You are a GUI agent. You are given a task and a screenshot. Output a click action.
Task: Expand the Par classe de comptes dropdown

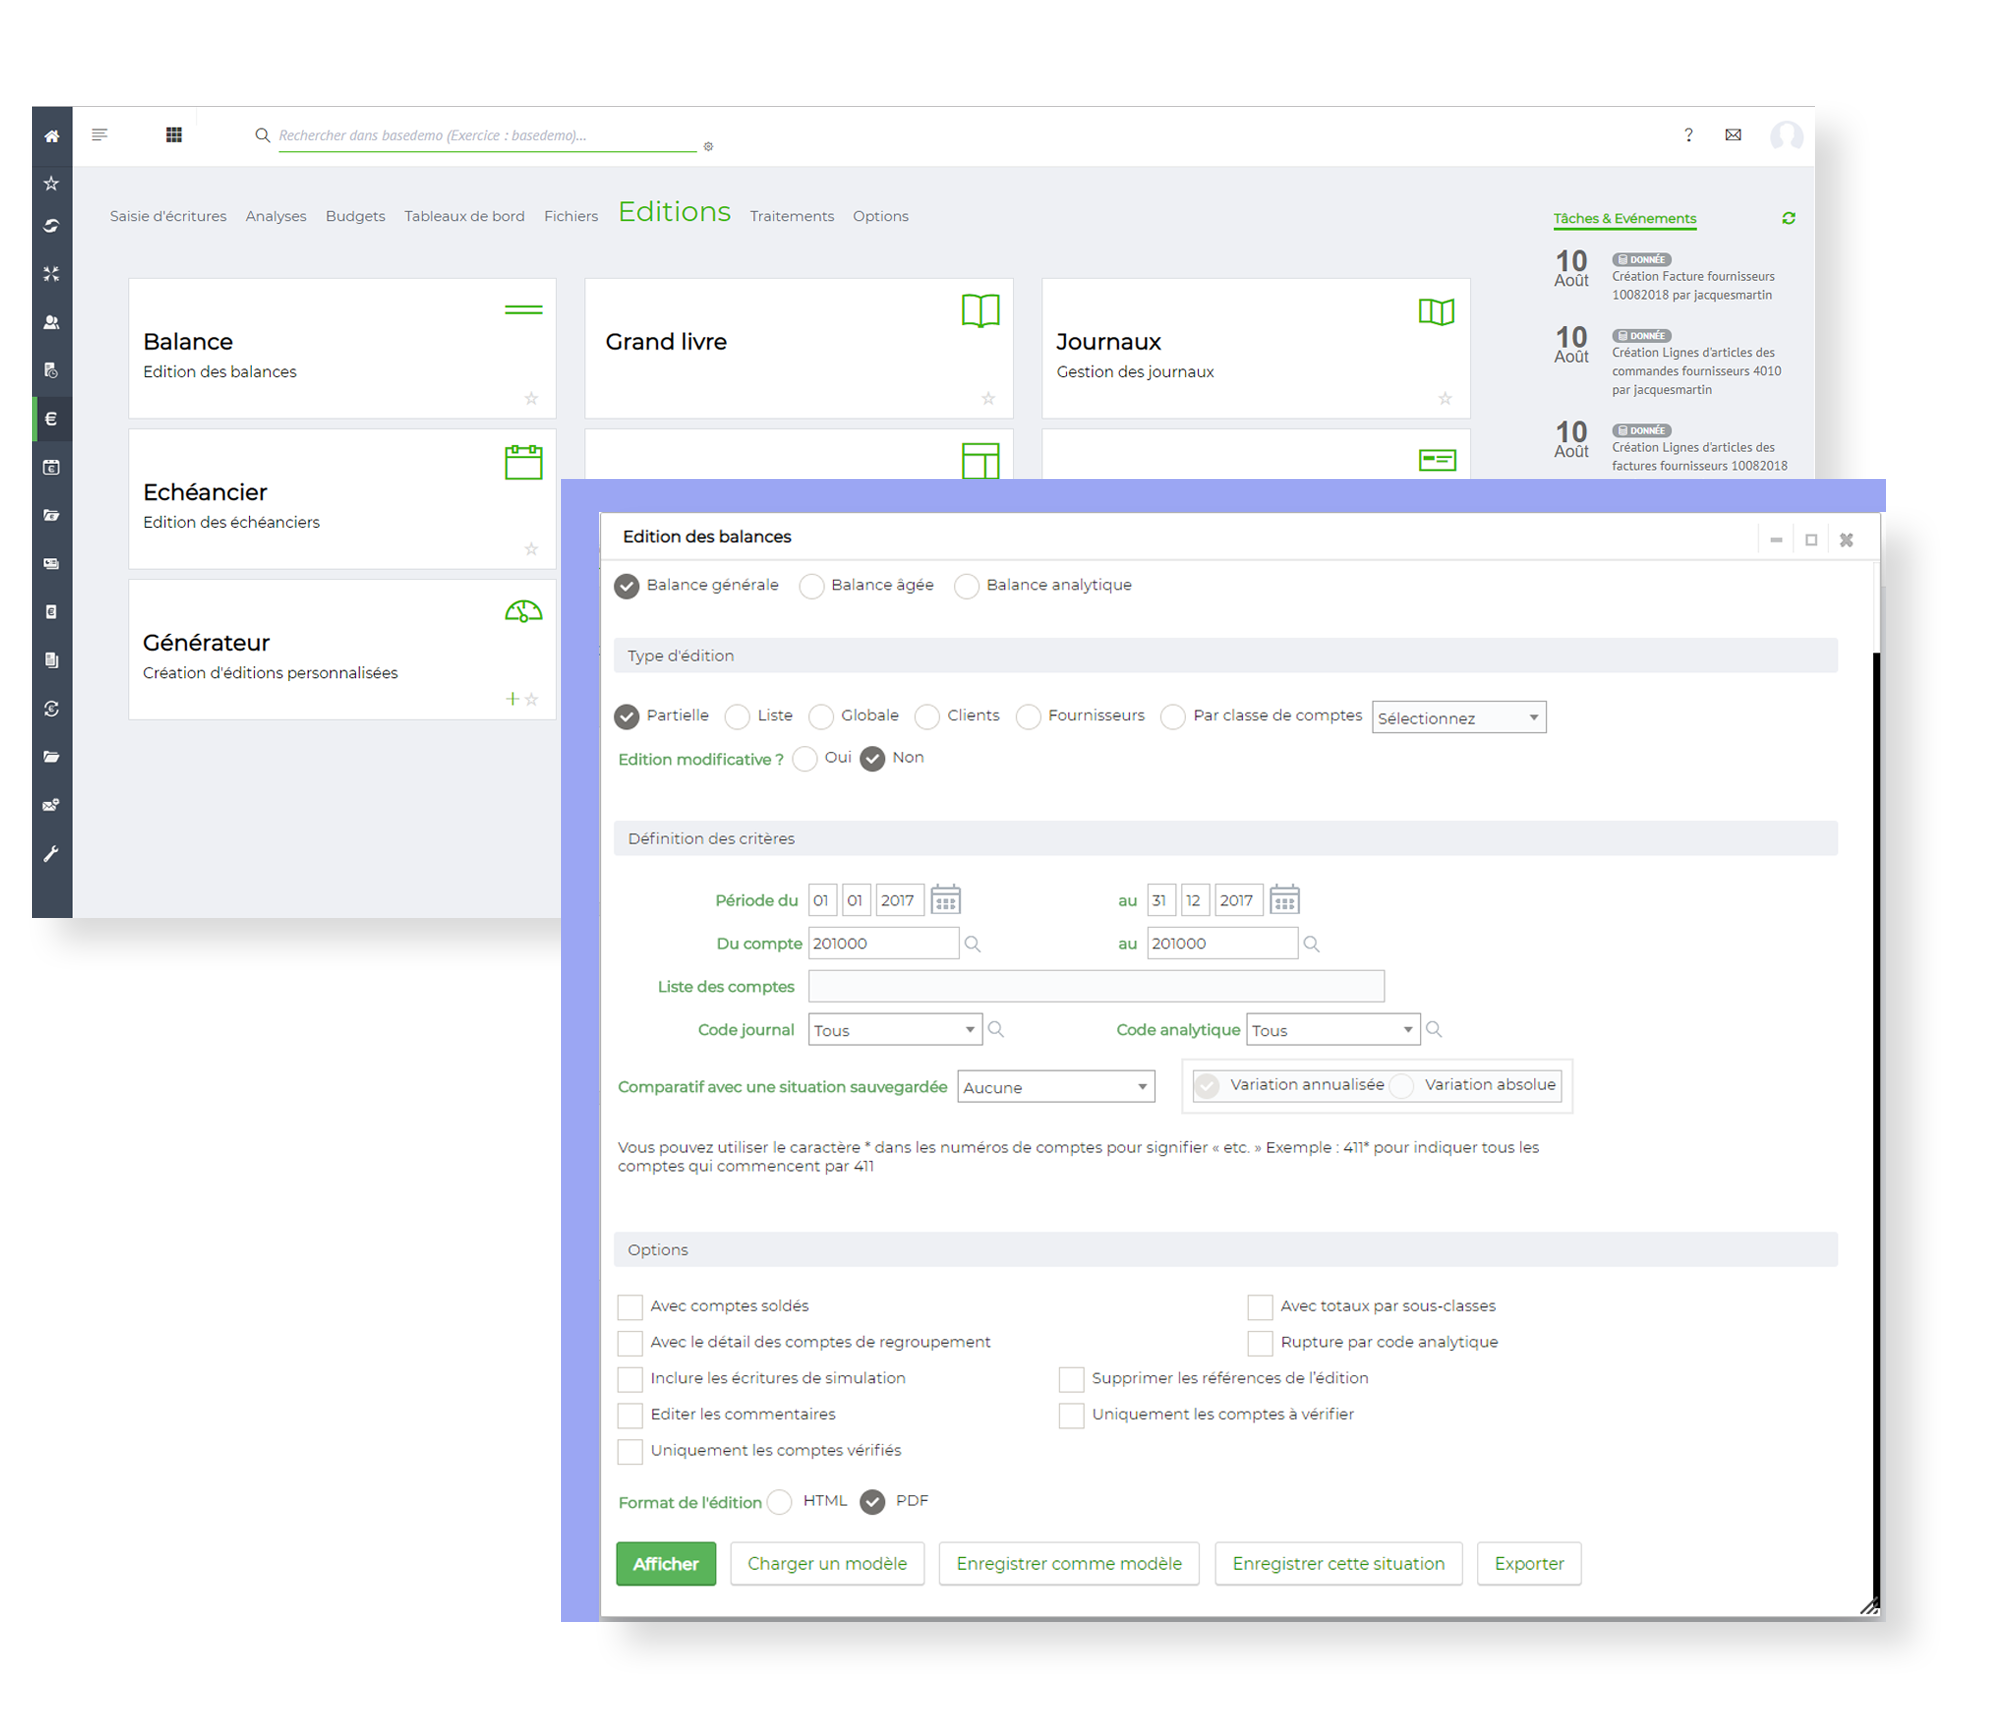pos(1459,718)
